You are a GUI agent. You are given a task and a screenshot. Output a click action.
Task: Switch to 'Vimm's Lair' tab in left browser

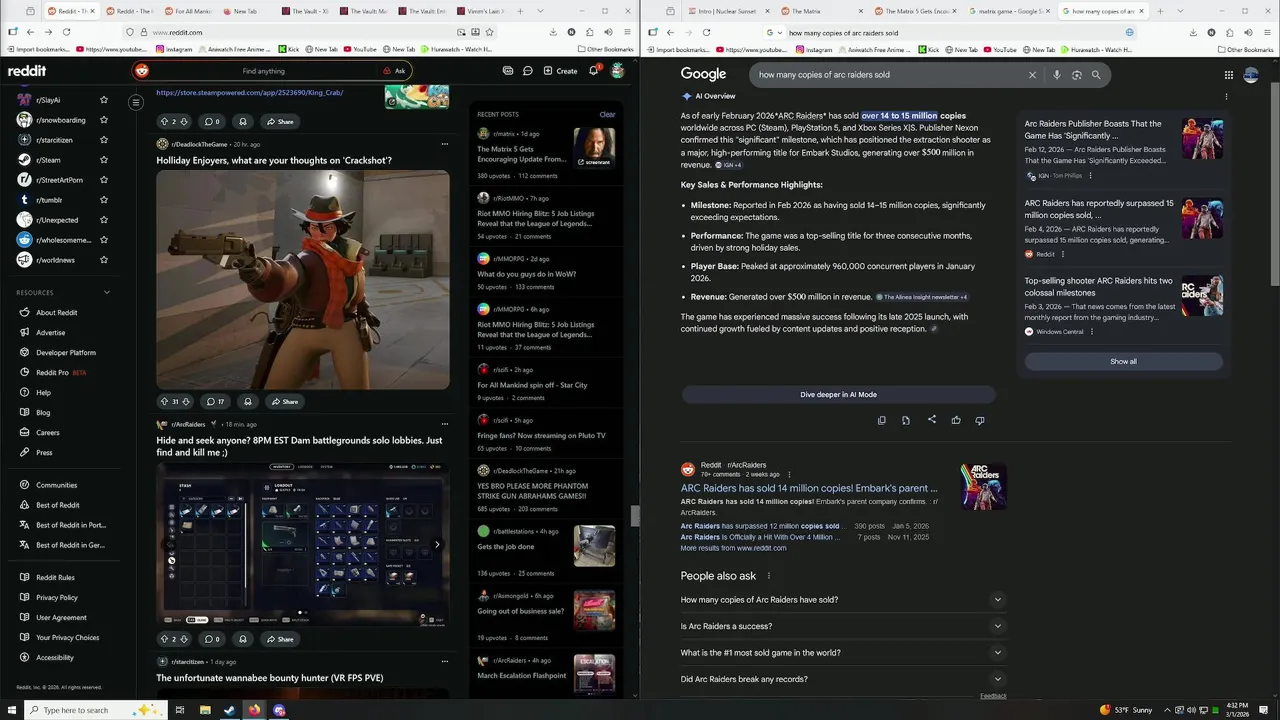pos(484,11)
